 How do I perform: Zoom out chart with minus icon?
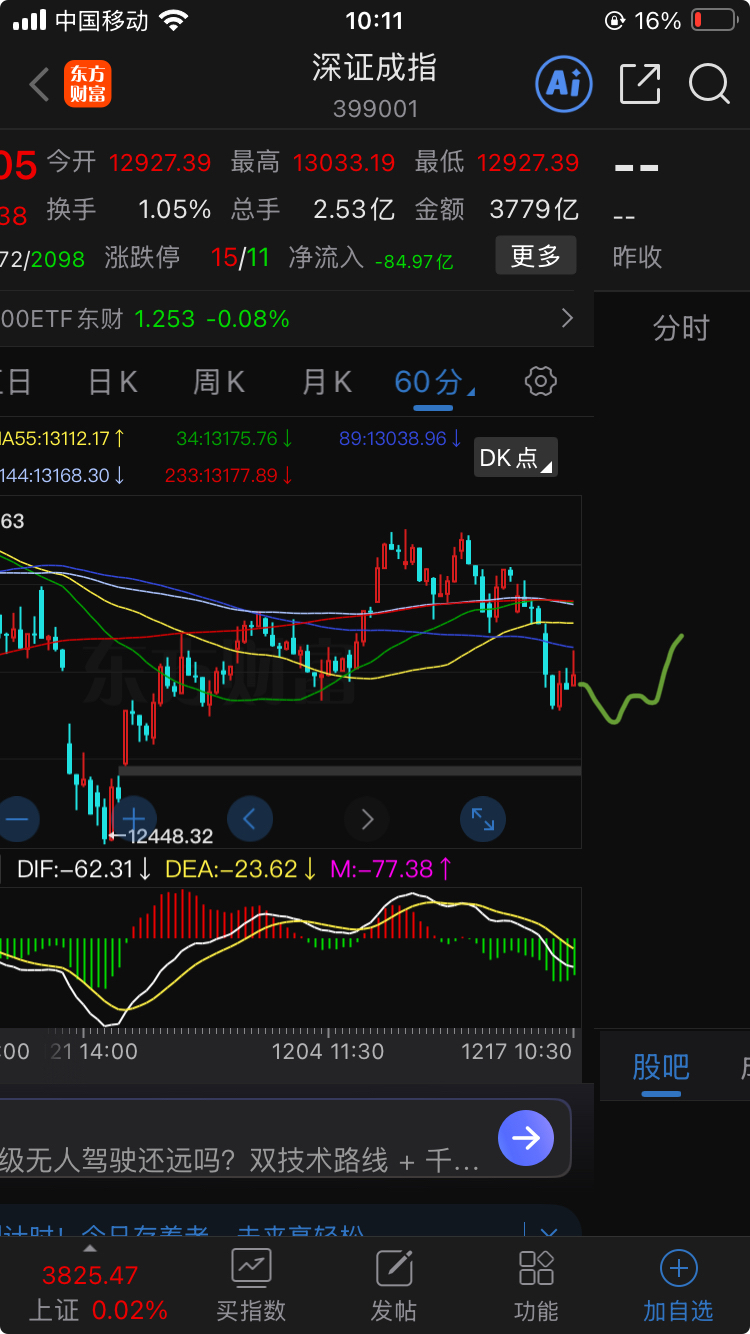click(18, 819)
